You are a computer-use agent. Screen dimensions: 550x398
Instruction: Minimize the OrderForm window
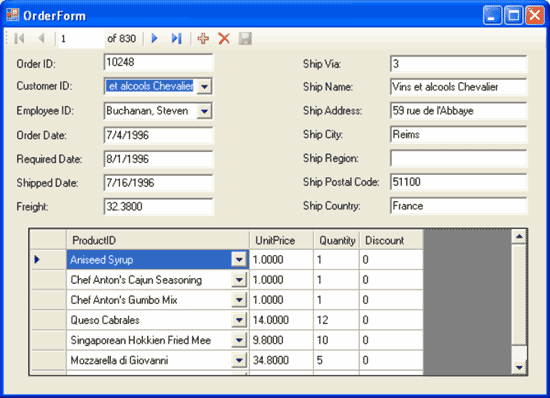tap(492, 15)
